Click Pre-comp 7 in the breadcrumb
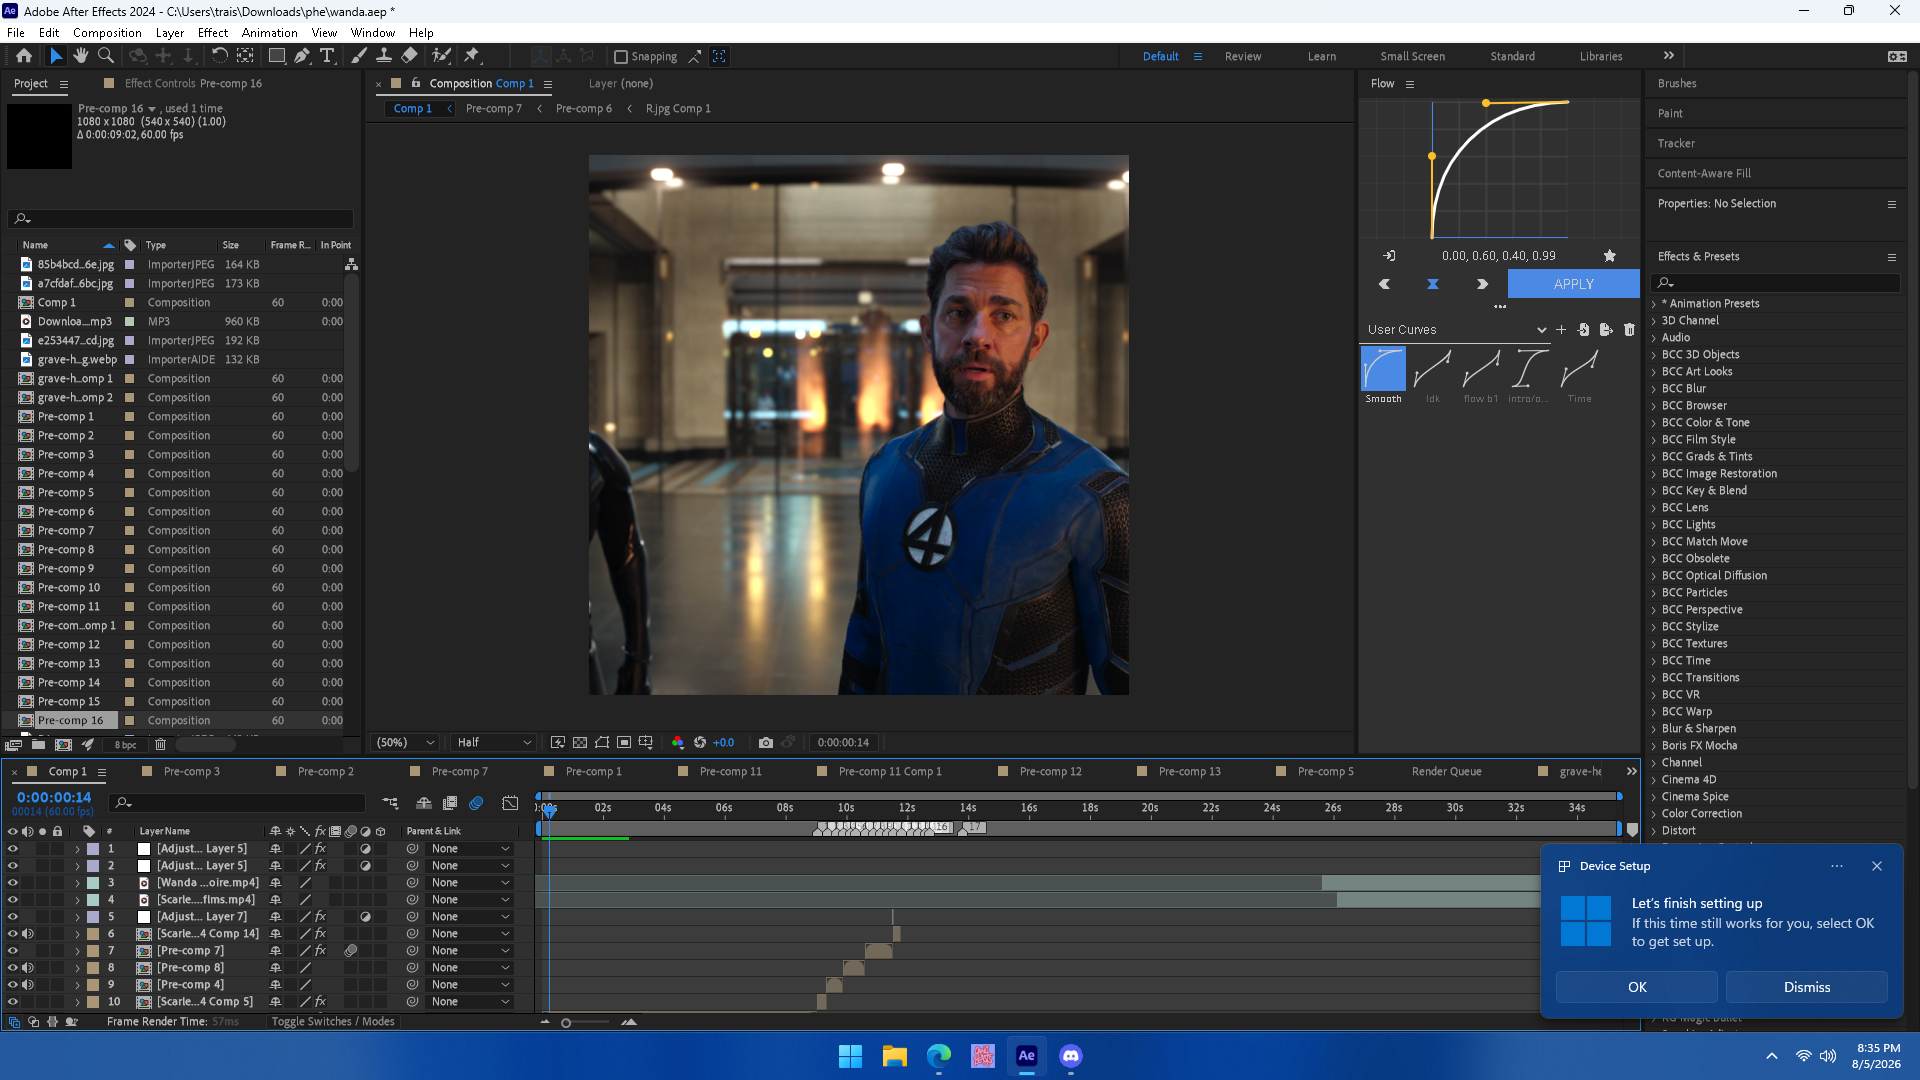Viewport: 1920px width, 1080px height. [x=493, y=109]
